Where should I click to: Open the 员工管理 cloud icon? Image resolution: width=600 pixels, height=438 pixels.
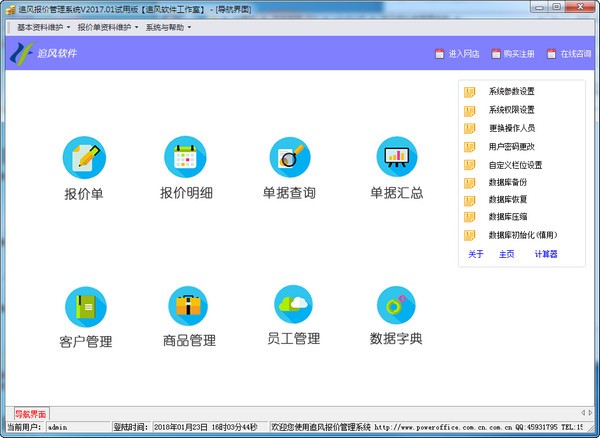pyautogui.click(x=294, y=304)
